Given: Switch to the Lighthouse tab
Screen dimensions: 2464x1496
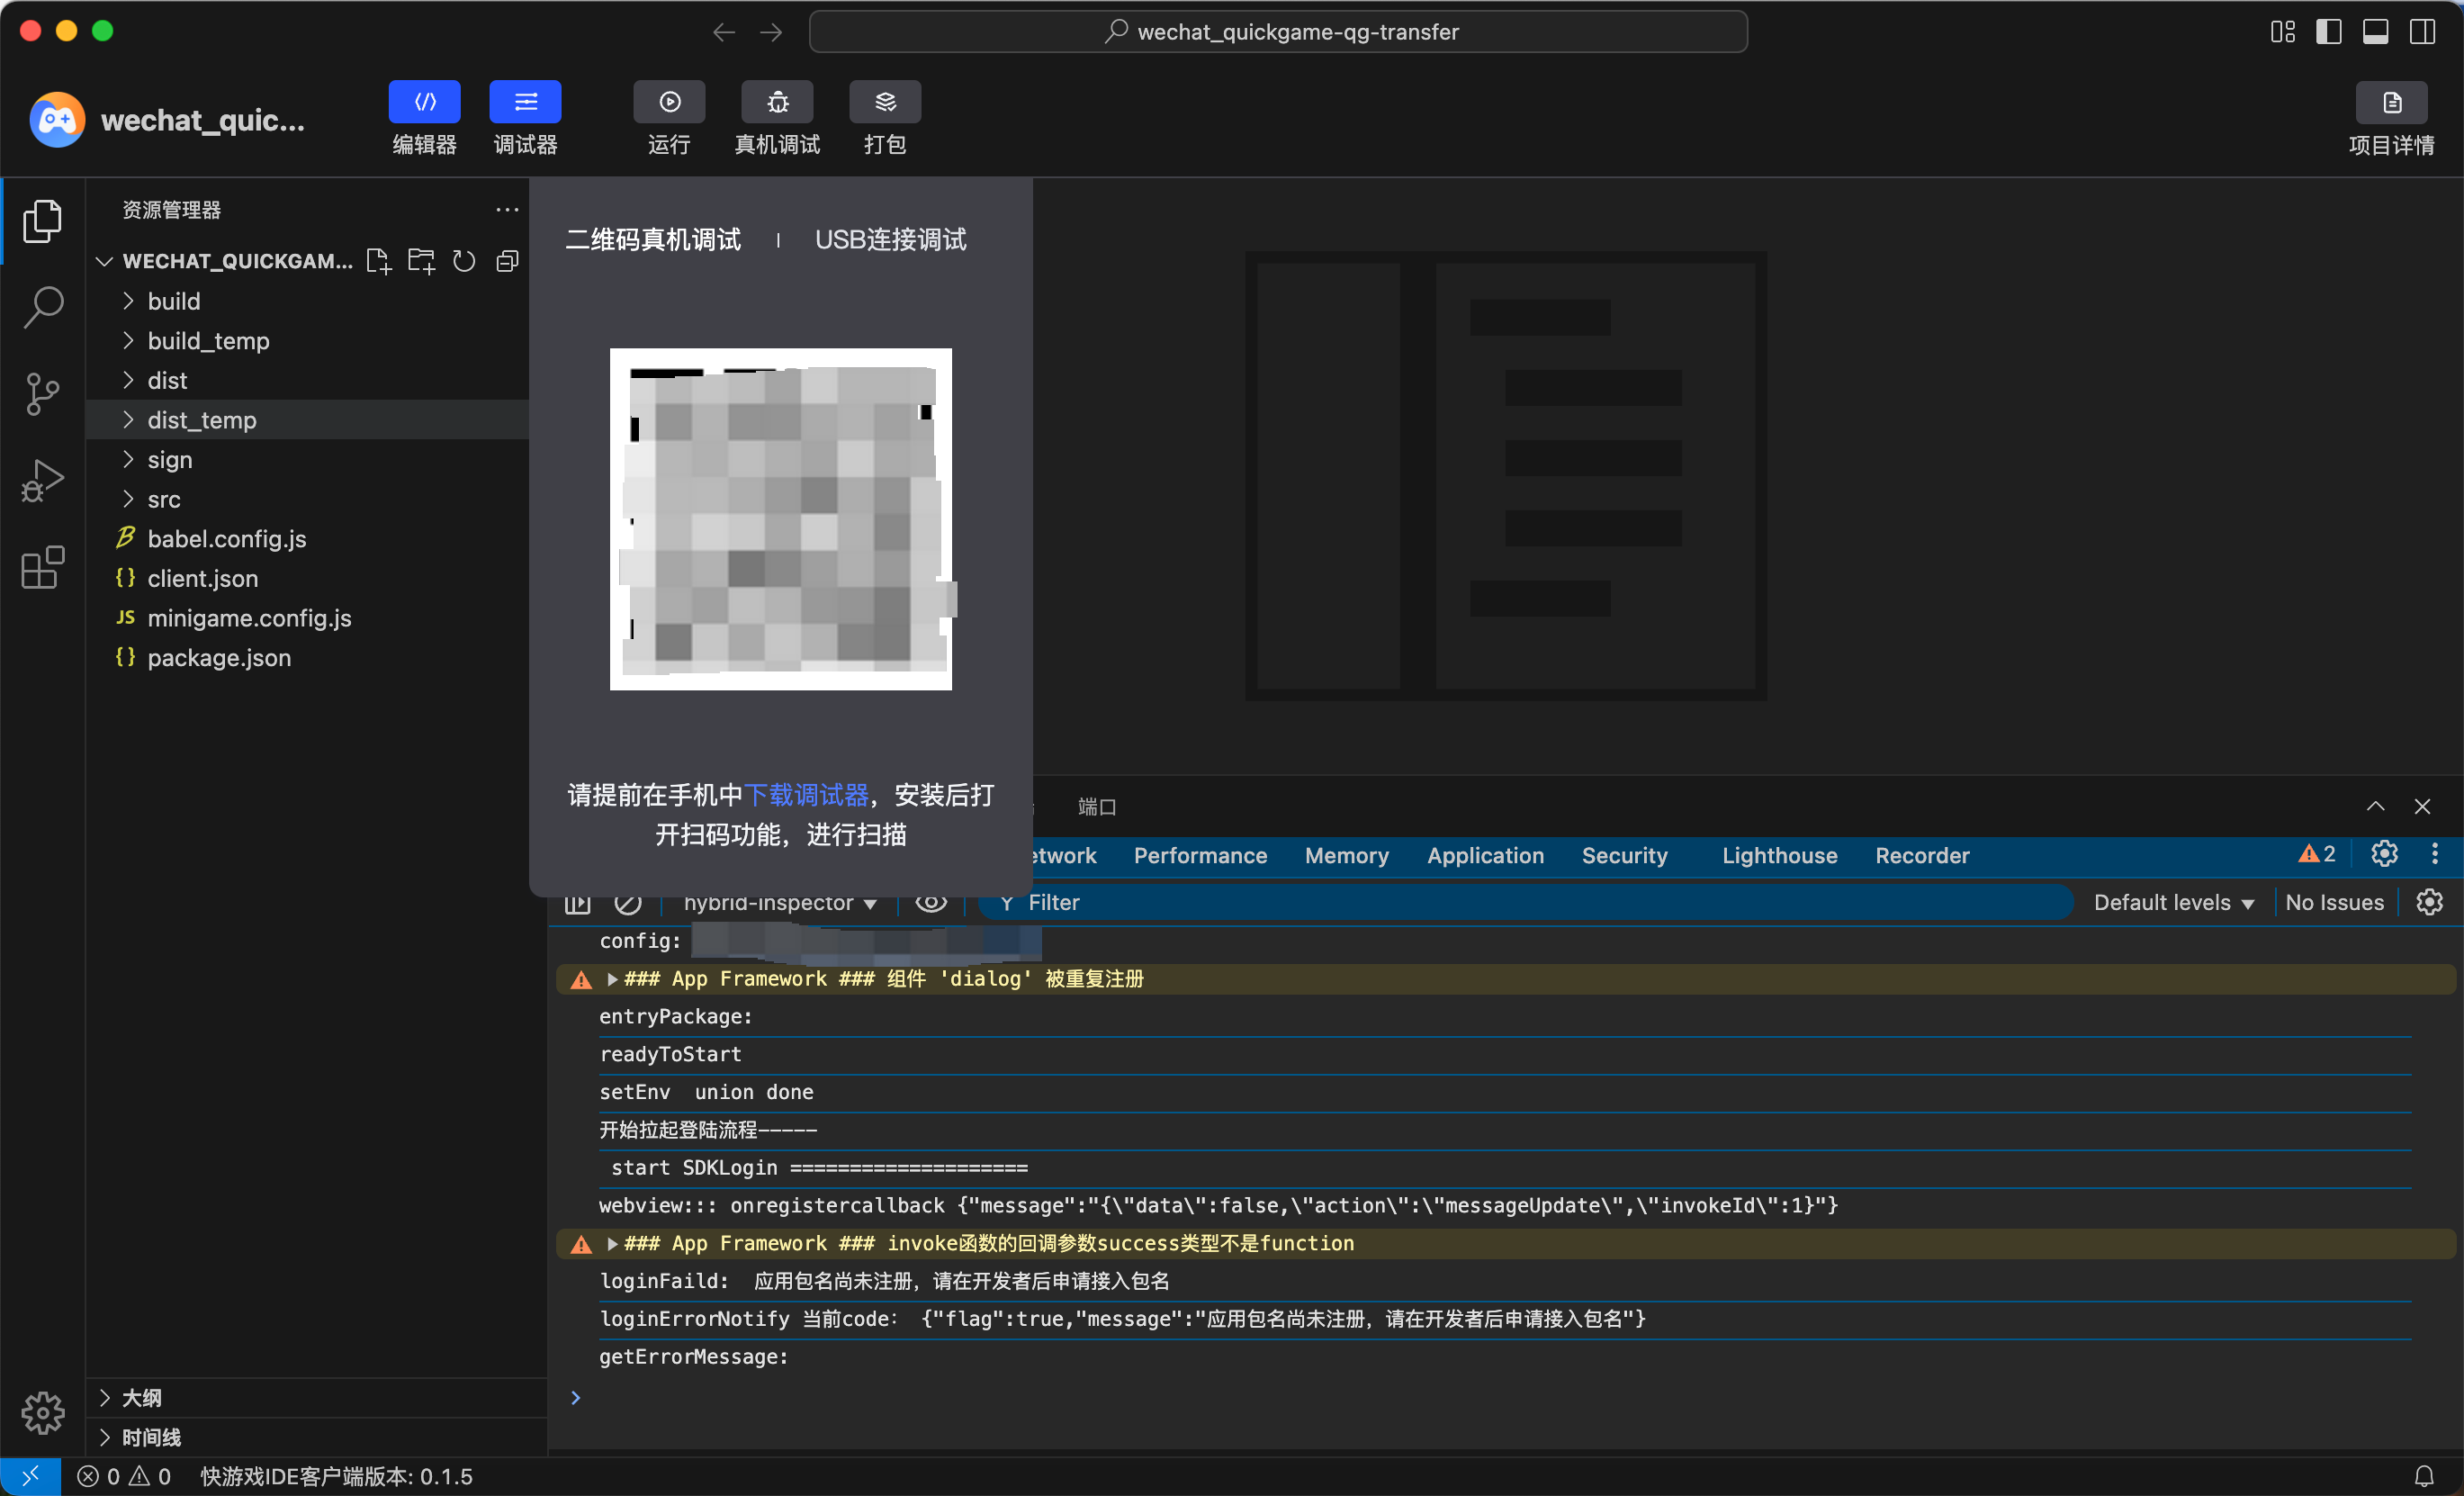Looking at the screenshot, I should [x=1779, y=855].
